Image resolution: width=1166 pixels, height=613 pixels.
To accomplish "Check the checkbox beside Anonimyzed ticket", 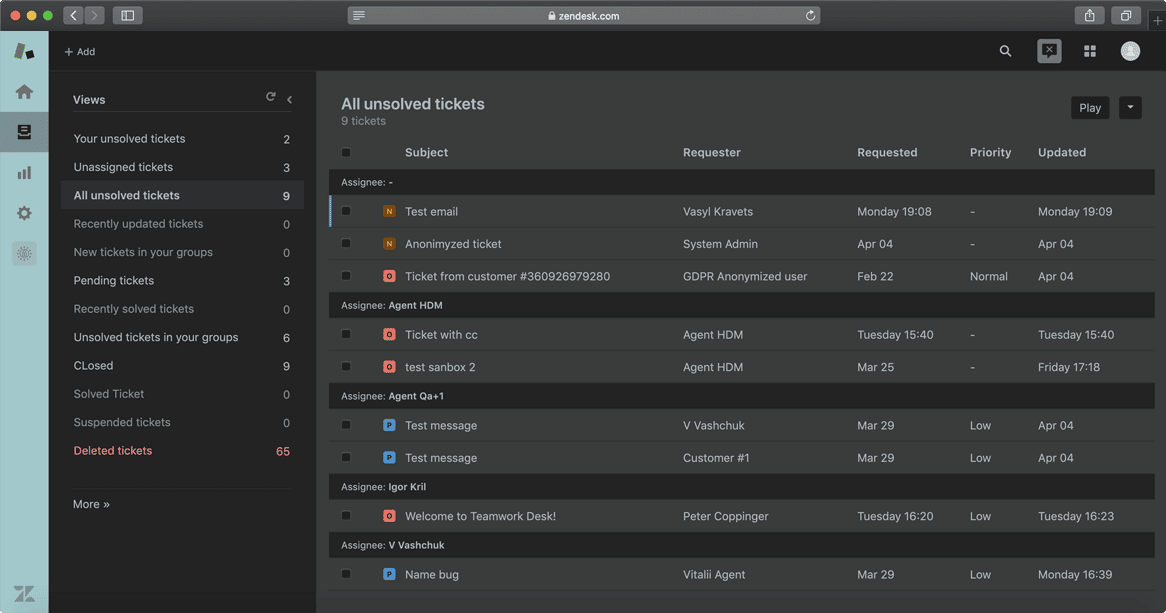I will tap(345, 243).
